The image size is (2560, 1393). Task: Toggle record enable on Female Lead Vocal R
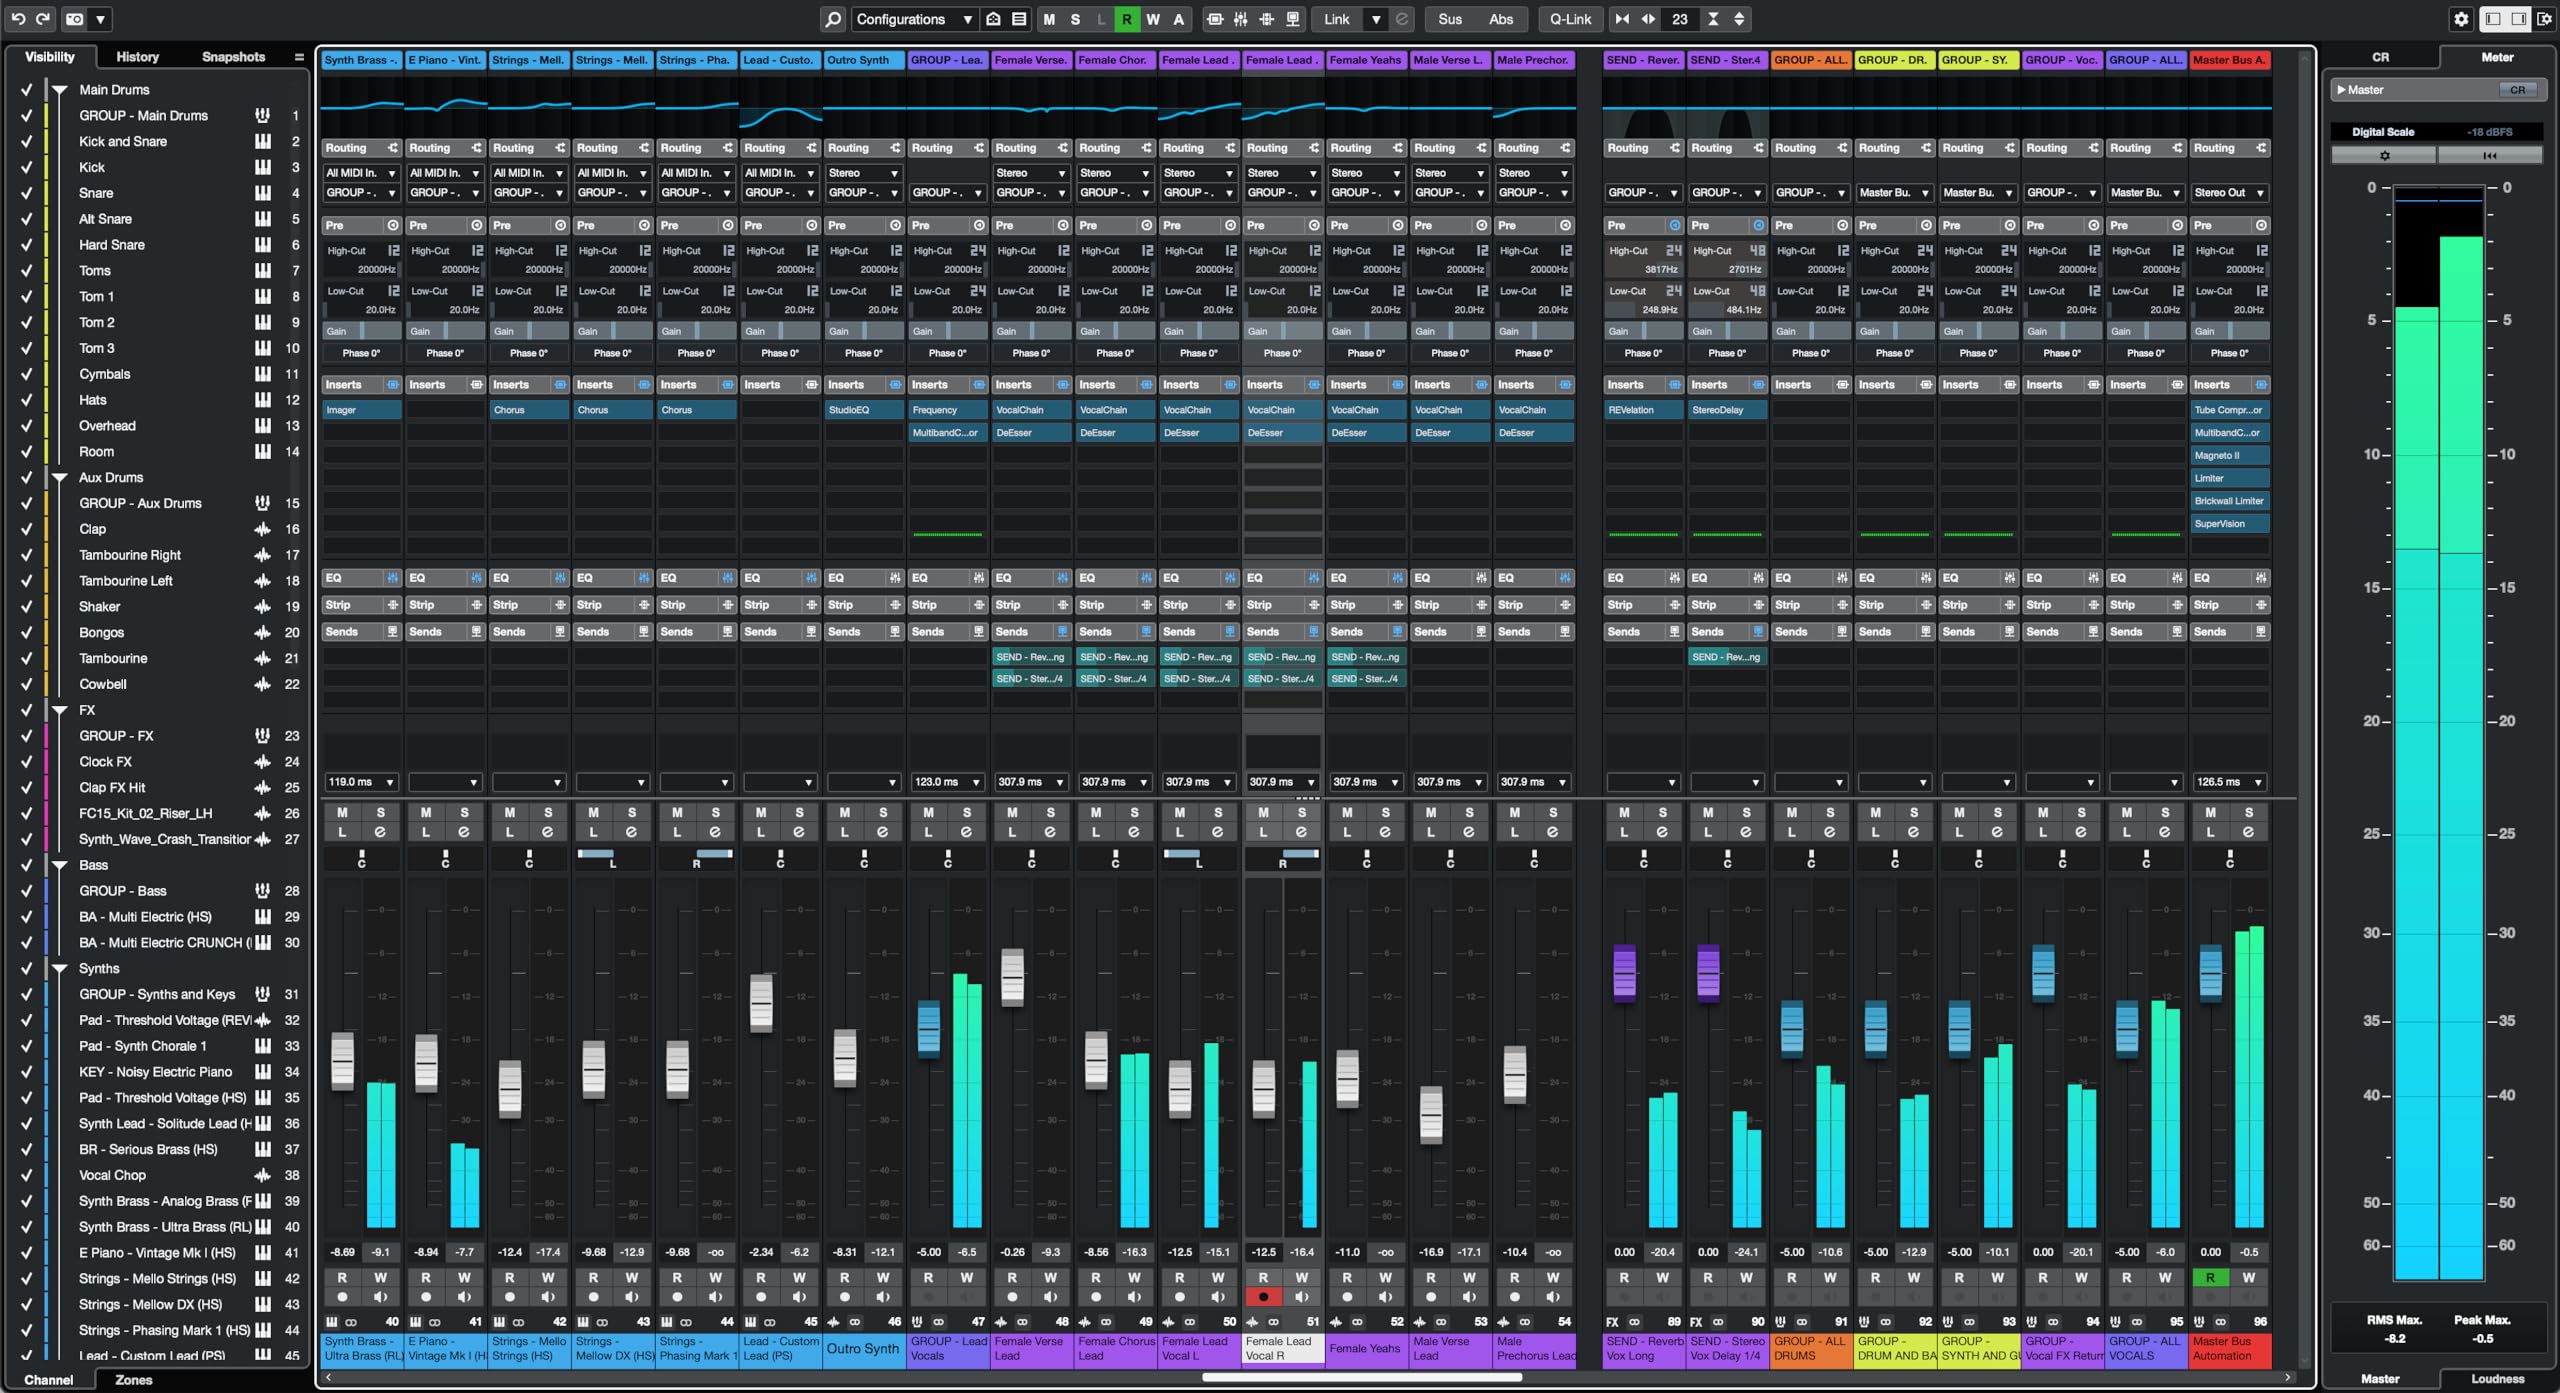tap(1264, 1296)
